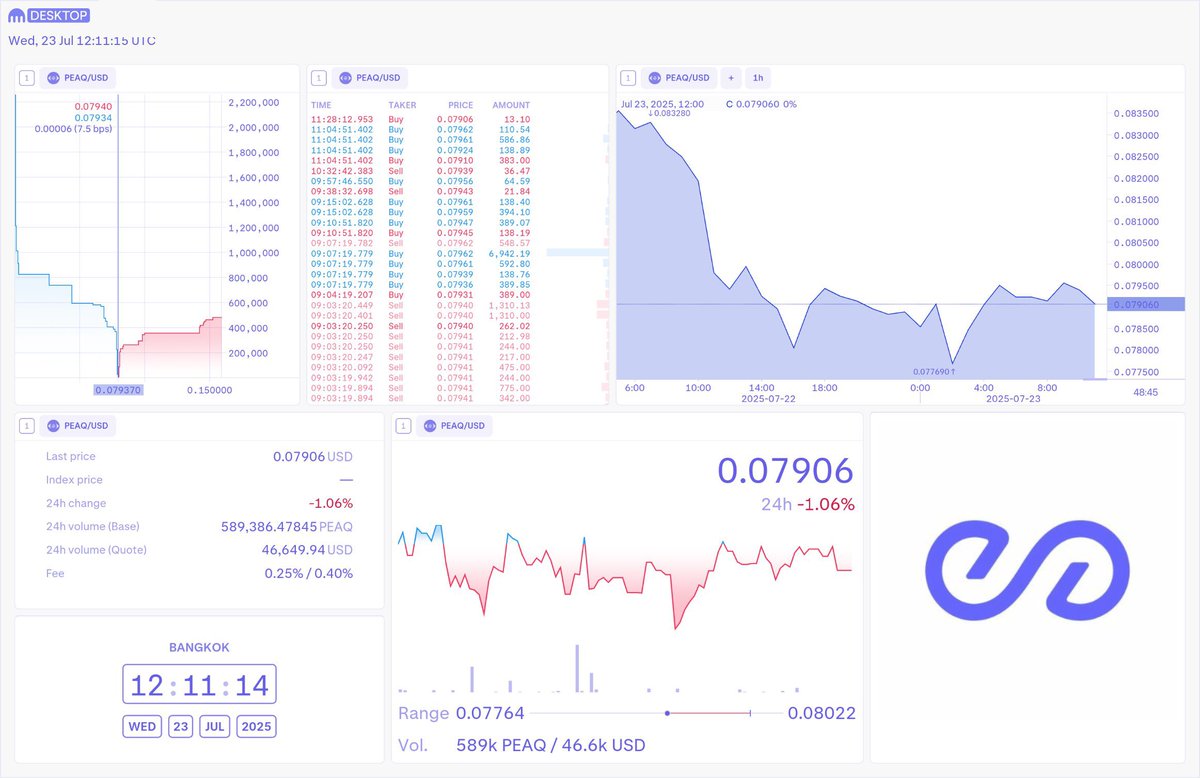The width and height of the screenshot is (1200, 778).
Task: Click the DESKTOP badge next to logo
Action: point(59,16)
